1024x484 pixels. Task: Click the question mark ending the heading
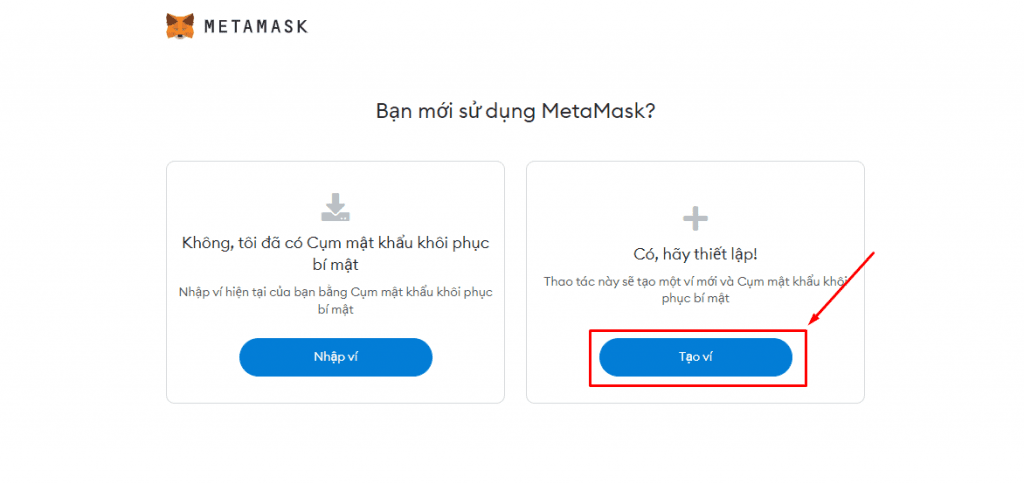649,111
